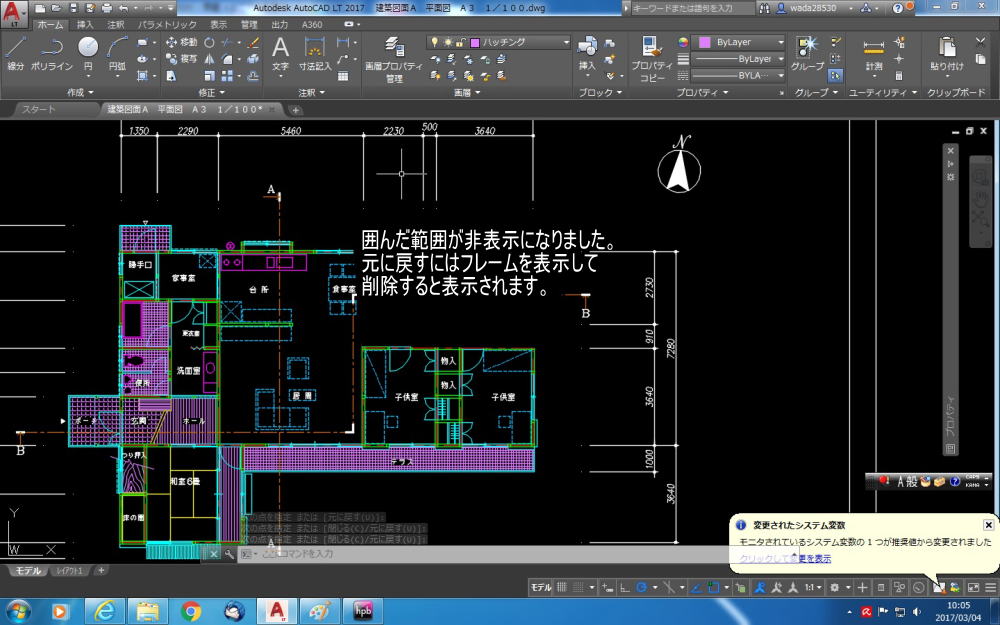Viewport: 1000px width, 625px height.
Task: Toggle annotation visibility in status bar
Action: click(x=759, y=587)
